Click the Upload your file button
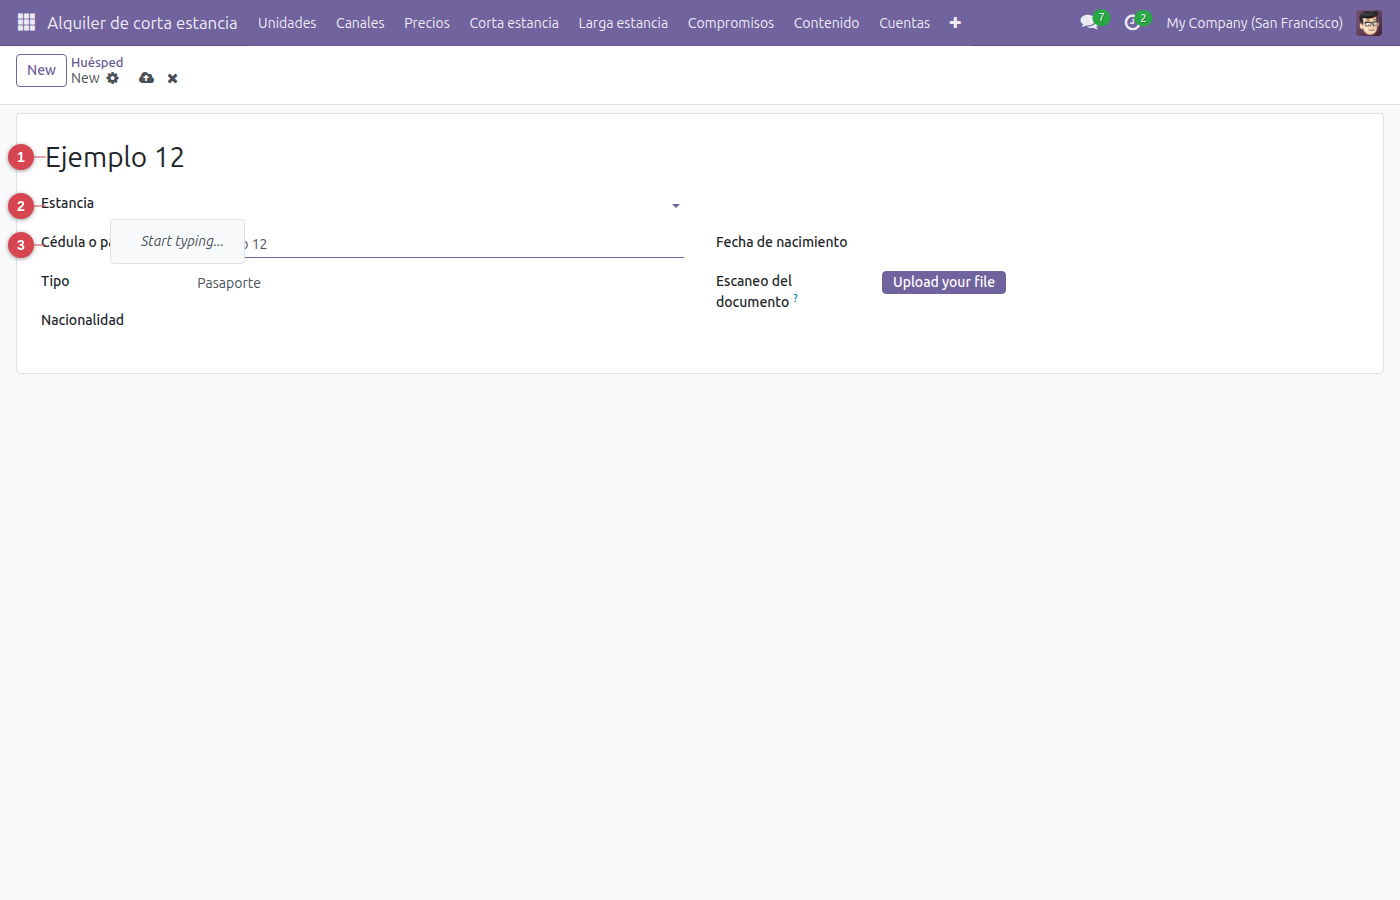 point(944,282)
